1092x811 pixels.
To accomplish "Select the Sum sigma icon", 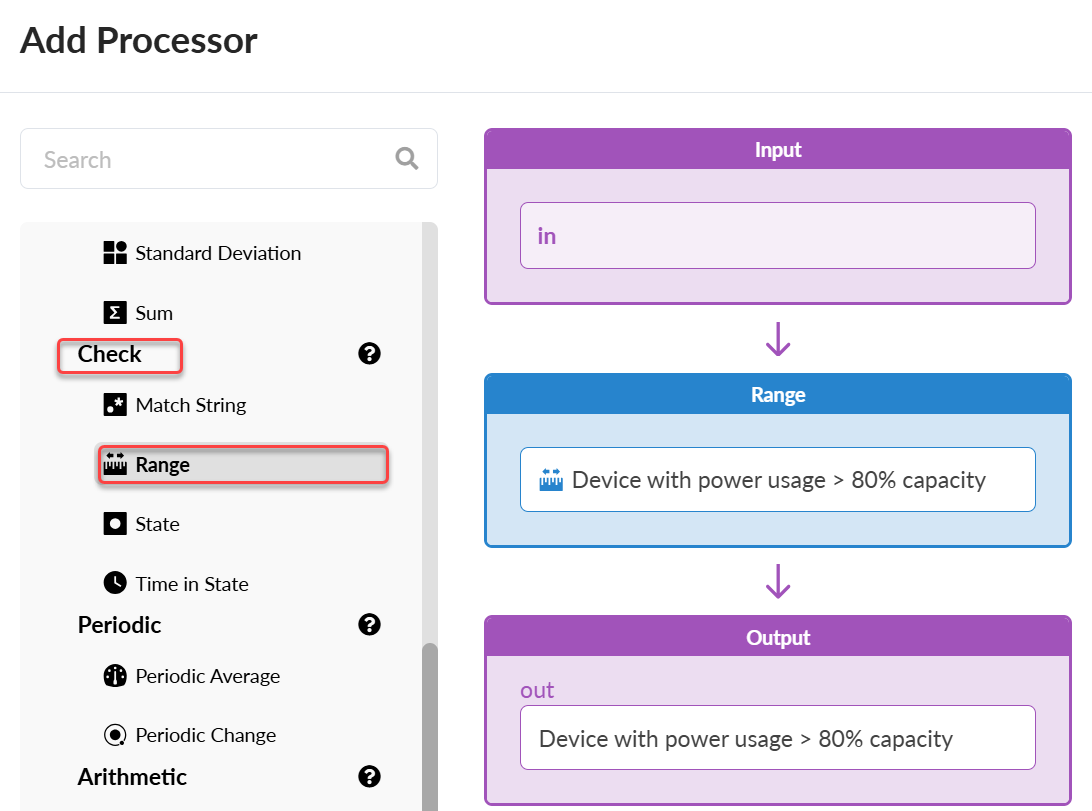I will click(x=115, y=313).
